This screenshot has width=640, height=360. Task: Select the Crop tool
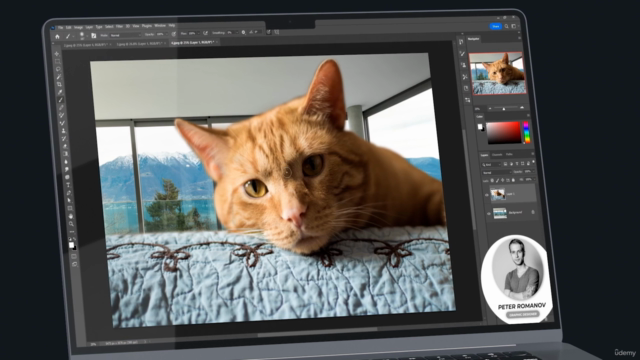click(60, 84)
